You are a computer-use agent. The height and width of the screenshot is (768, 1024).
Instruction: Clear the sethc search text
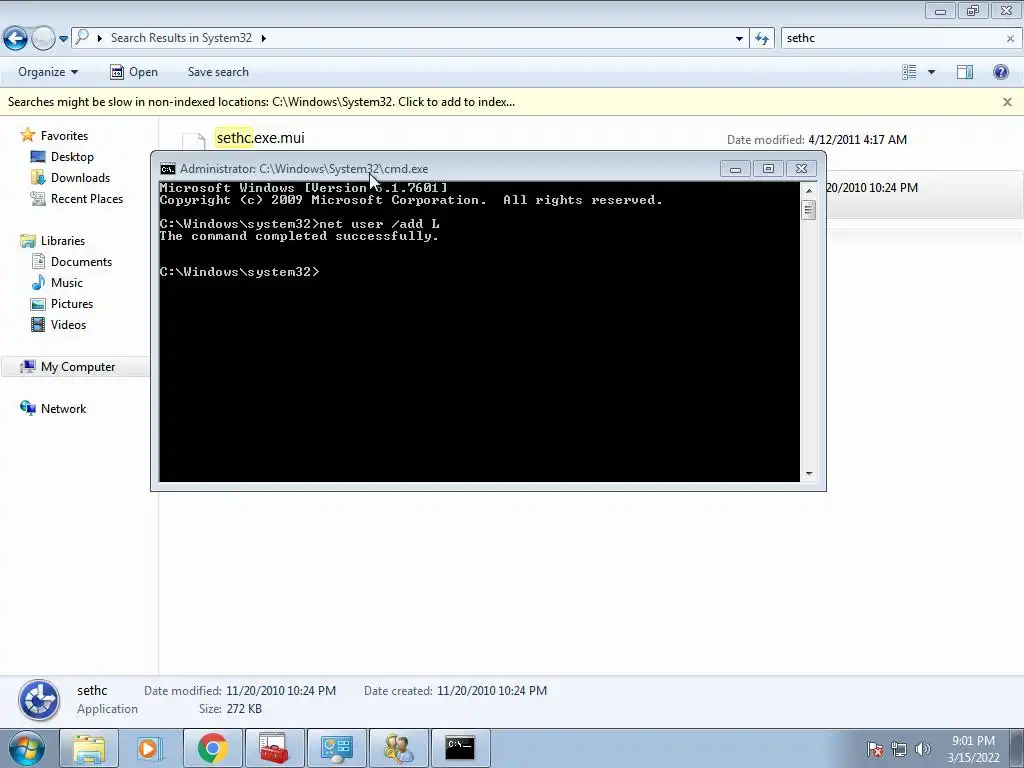[1010, 39]
